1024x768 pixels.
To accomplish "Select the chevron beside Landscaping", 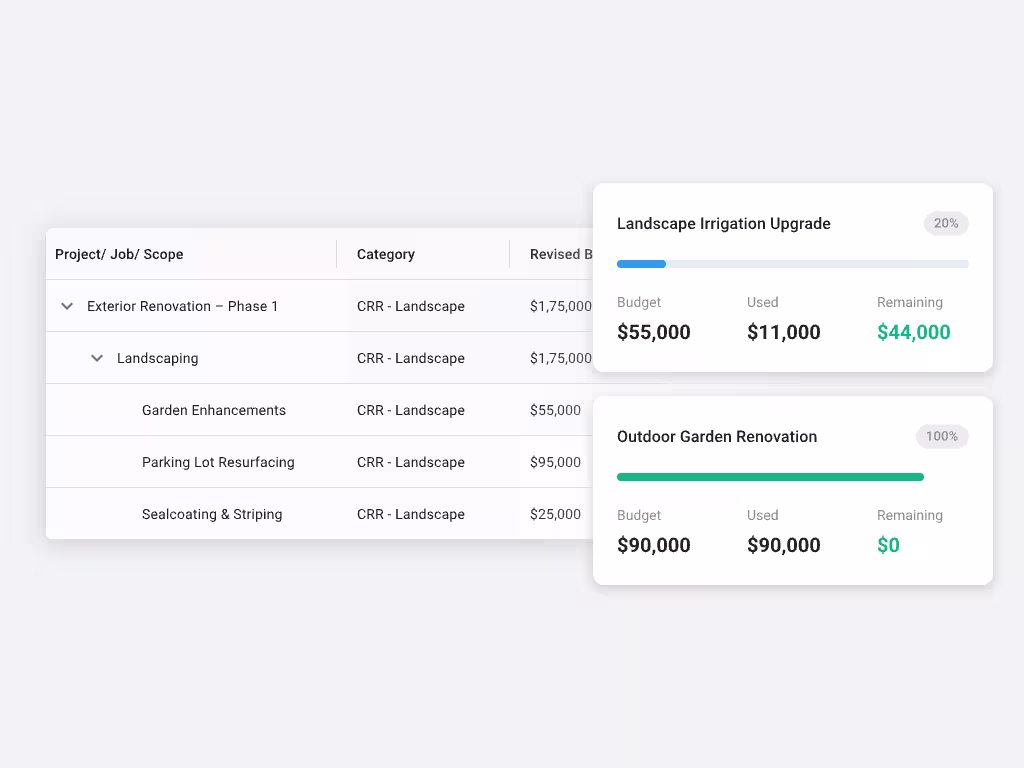I will click(x=97, y=357).
